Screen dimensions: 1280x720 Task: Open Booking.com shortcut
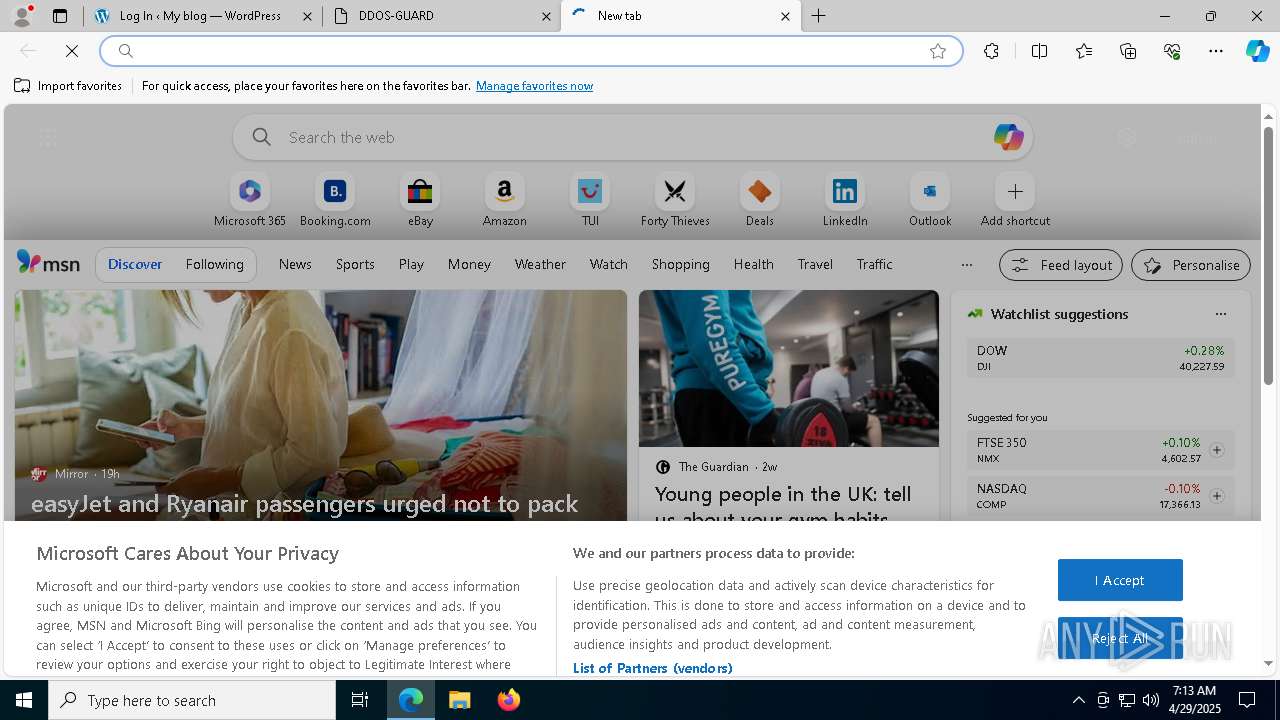coord(335,201)
